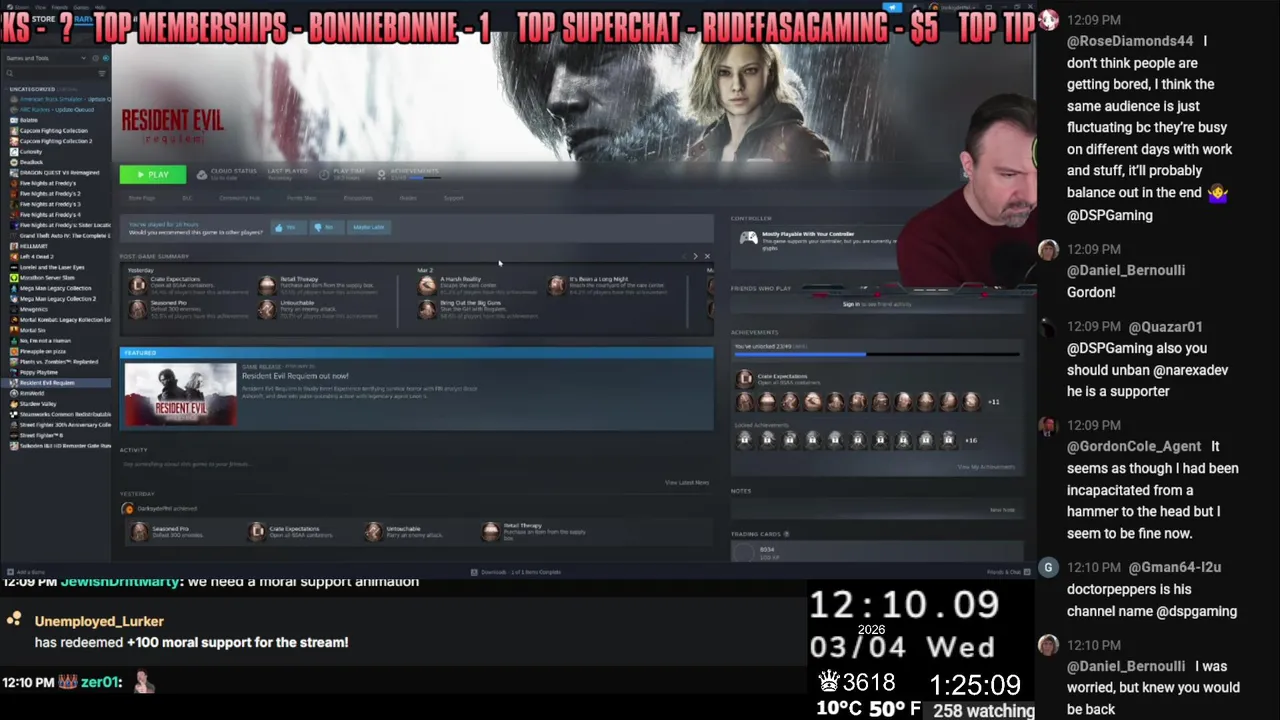The image size is (1280, 720).
Task: Click the Trading Cards help question mark
Action: click(786, 534)
